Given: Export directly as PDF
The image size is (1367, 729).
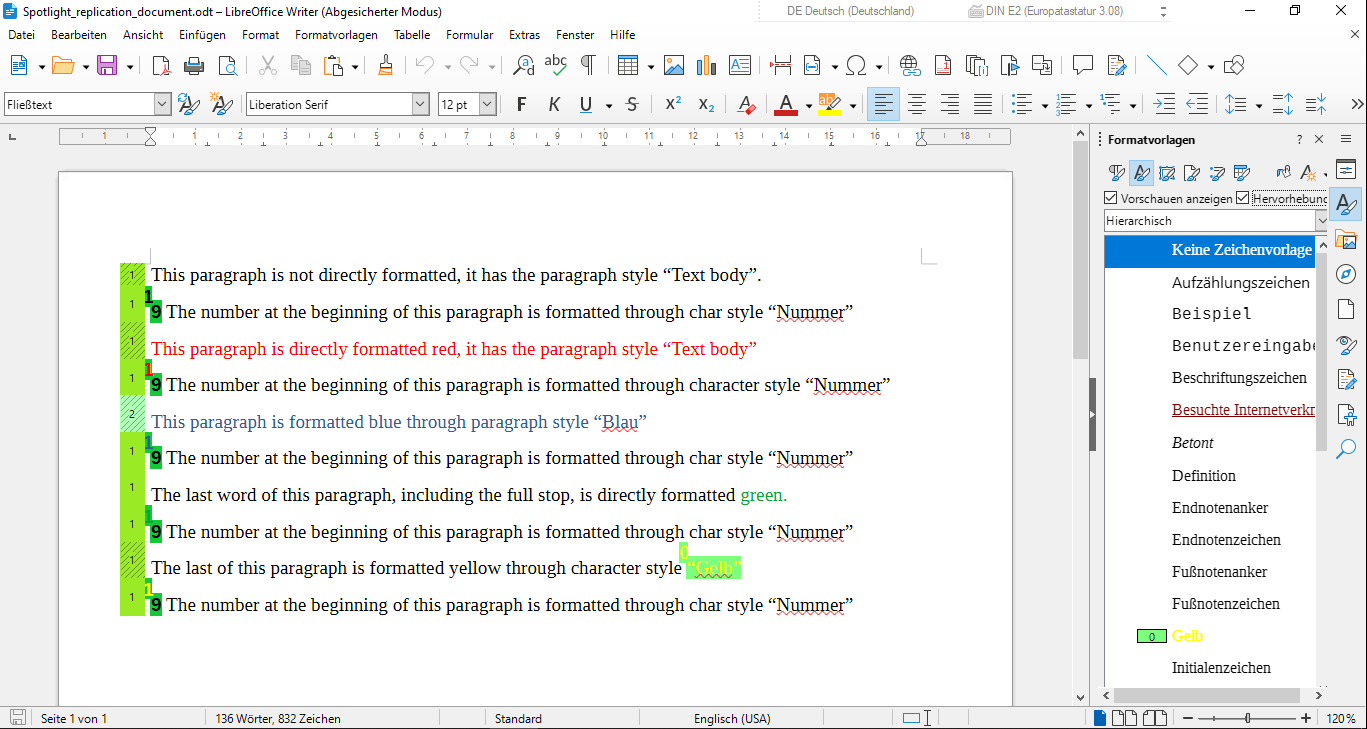Looking at the screenshot, I should (162, 66).
